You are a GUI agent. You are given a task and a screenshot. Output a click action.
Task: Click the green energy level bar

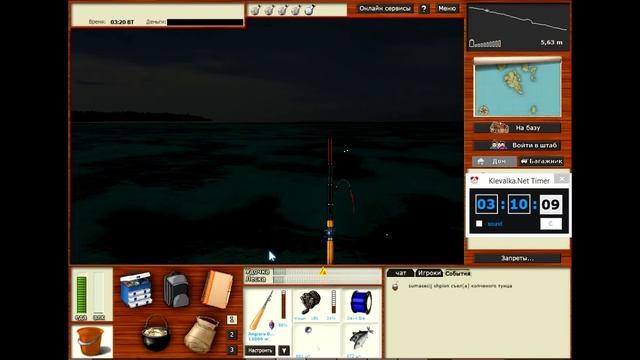point(81,295)
